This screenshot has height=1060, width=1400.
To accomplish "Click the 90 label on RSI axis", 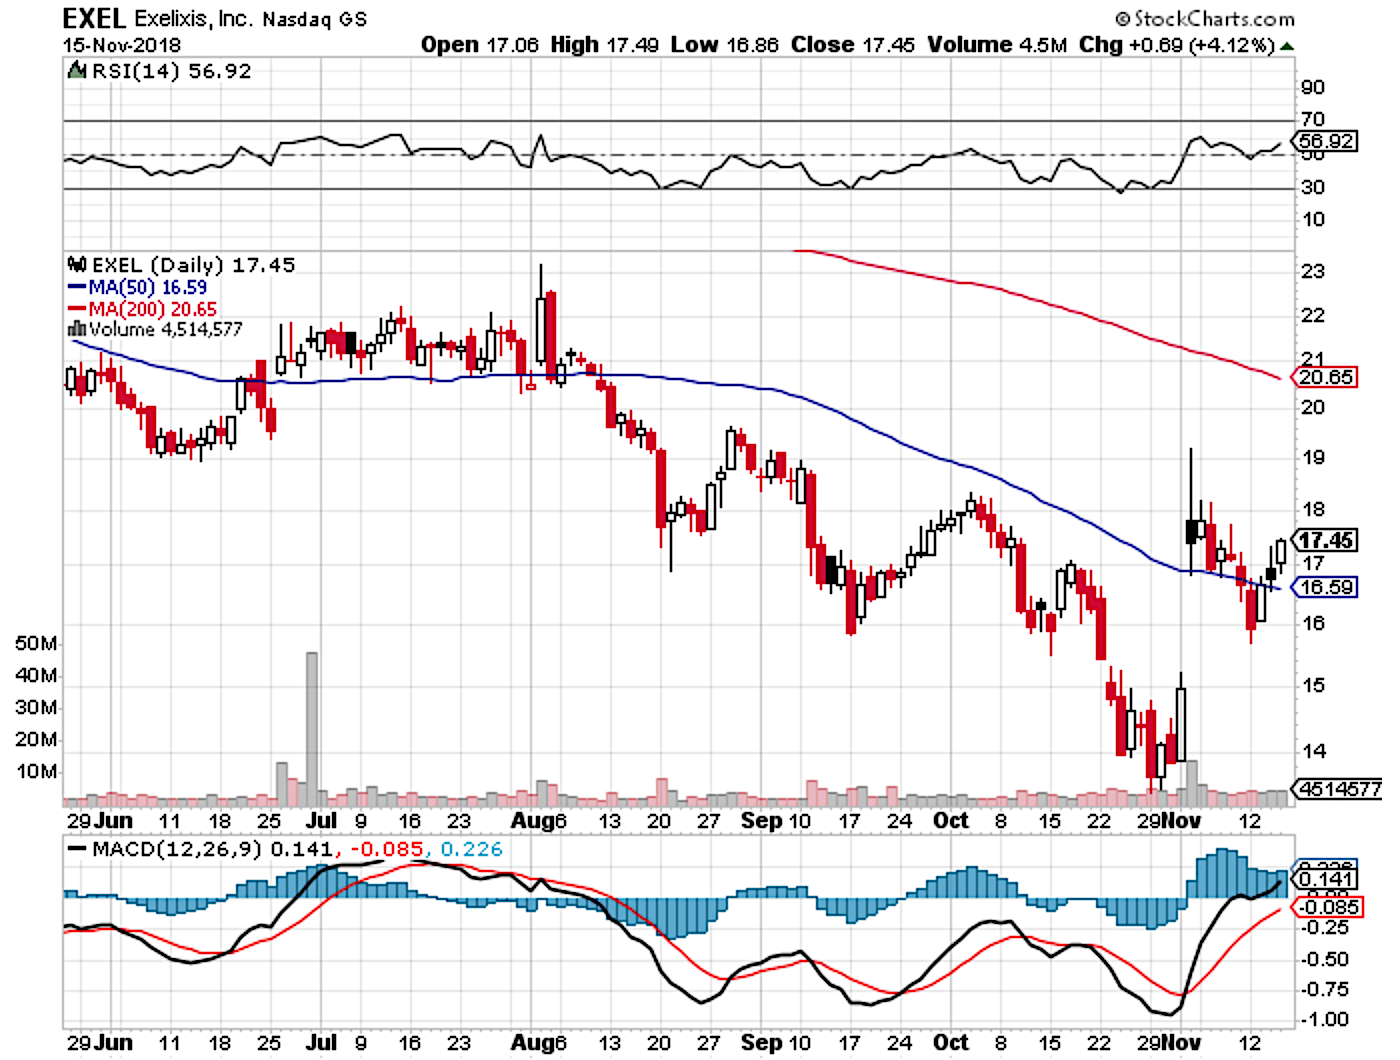I will [x=1313, y=87].
